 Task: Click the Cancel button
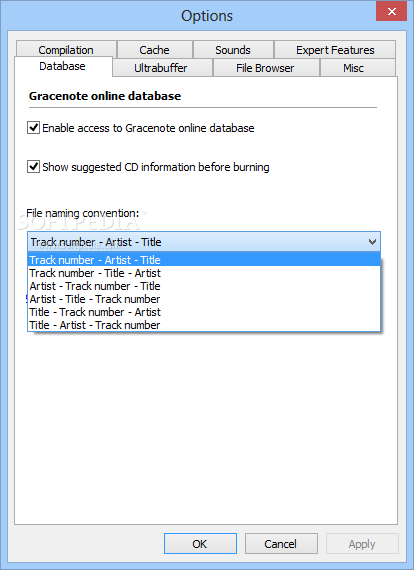(x=281, y=543)
